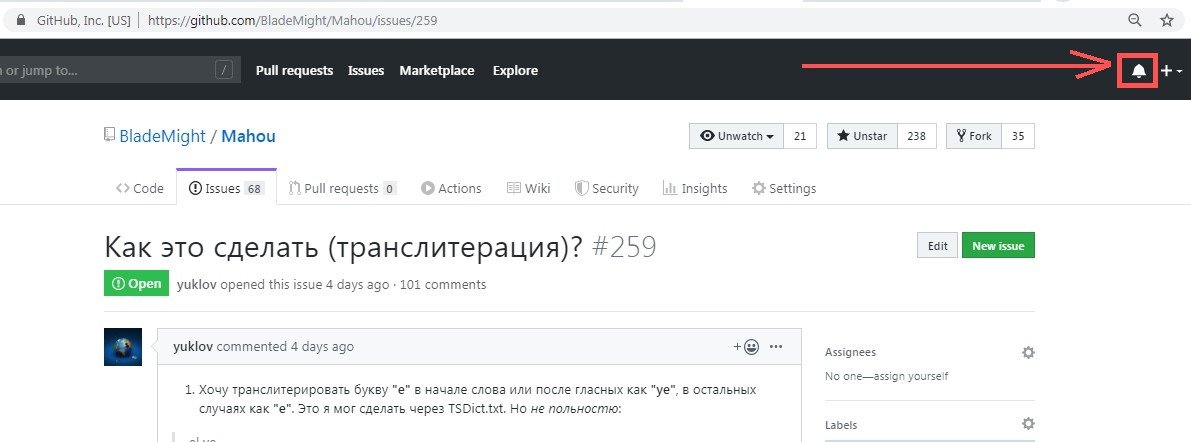The width and height of the screenshot is (1191, 442).
Task: Open the plus create-new dropdown
Action: [x=1170, y=71]
